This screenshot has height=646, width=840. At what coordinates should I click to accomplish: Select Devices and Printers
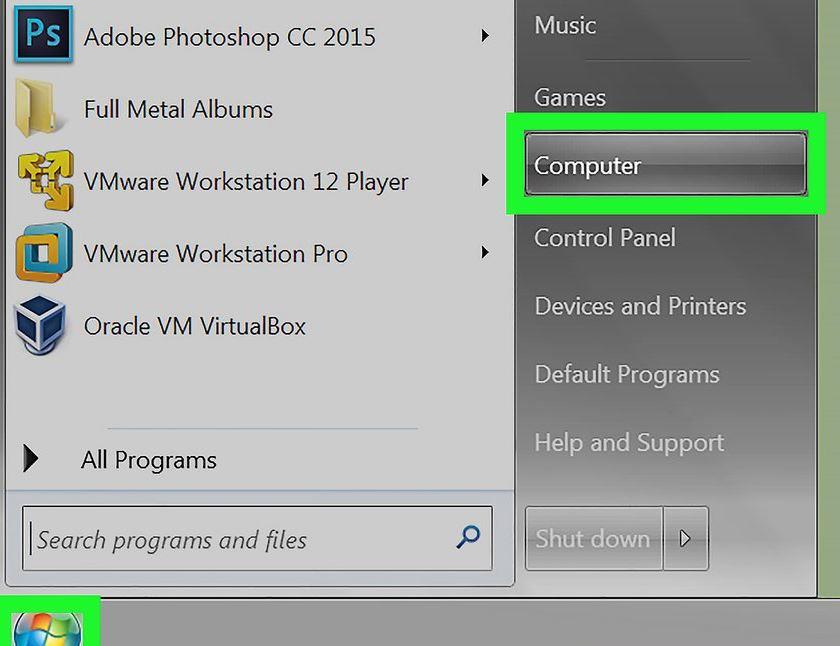tap(640, 306)
